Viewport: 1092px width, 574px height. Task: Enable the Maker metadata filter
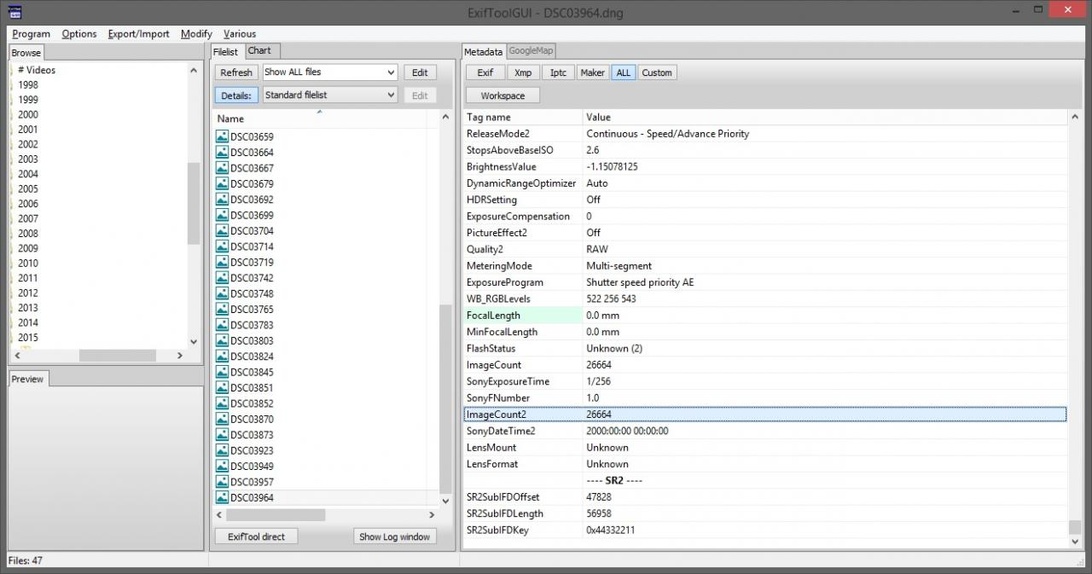tap(592, 73)
